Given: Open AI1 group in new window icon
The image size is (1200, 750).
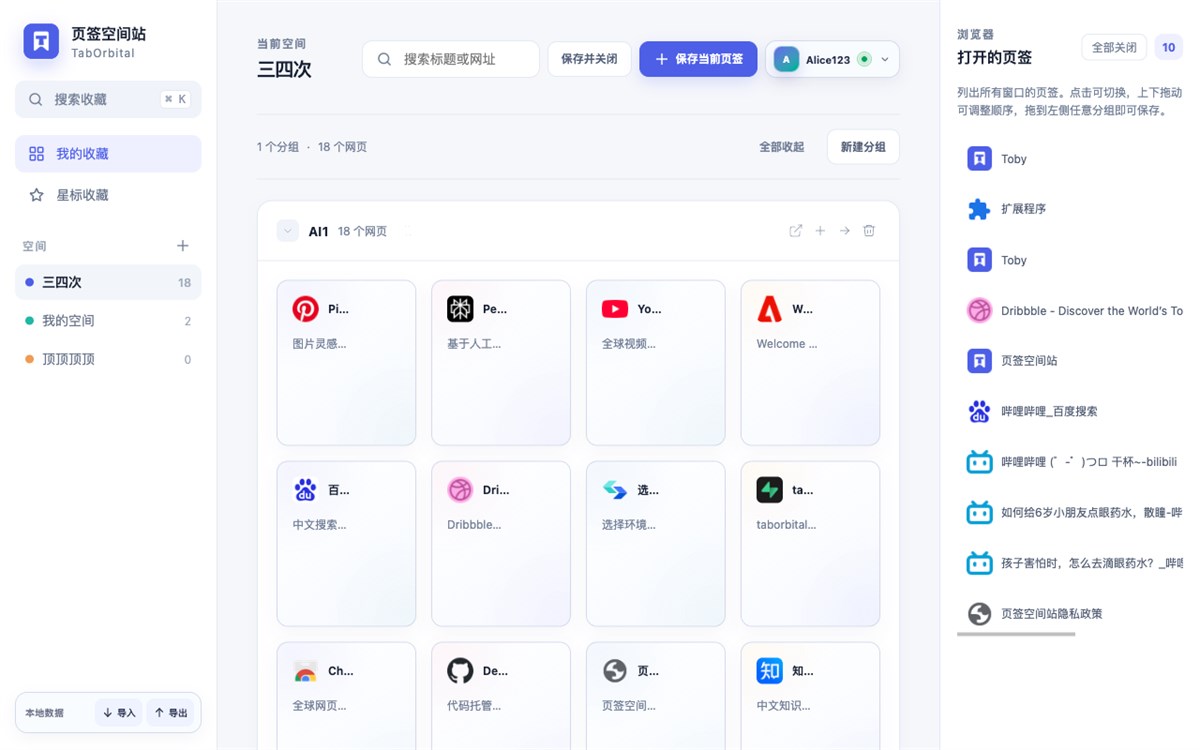Looking at the screenshot, I should [x=796, y=231].
